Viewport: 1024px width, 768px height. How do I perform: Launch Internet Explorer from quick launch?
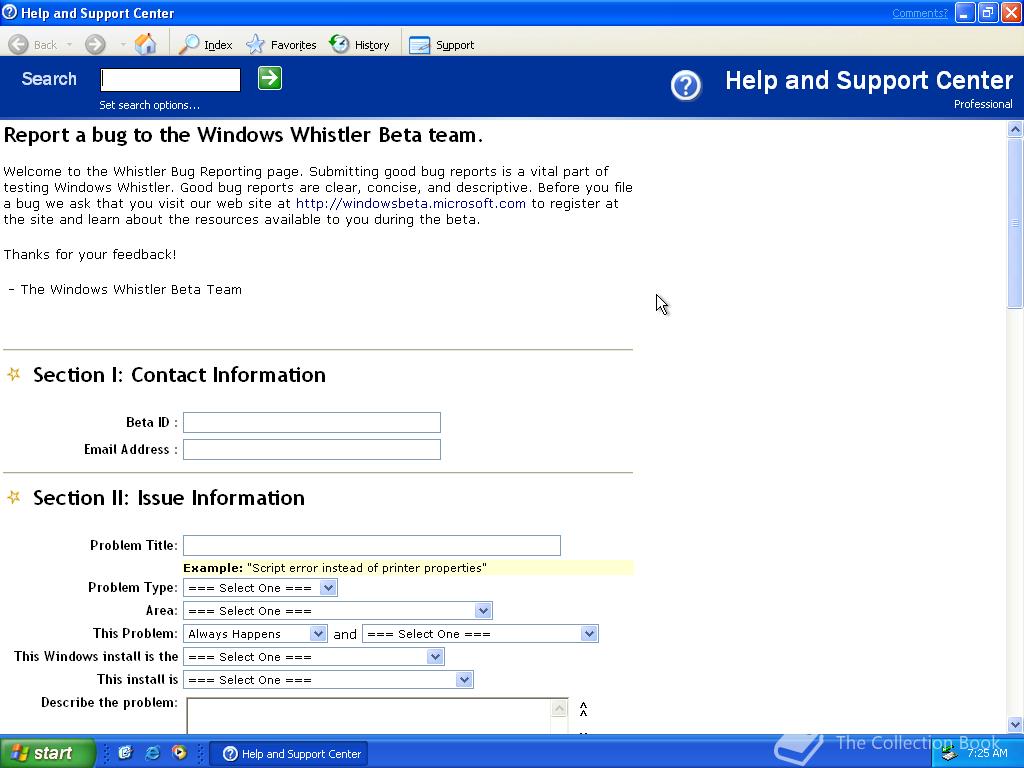click(152, 753)
